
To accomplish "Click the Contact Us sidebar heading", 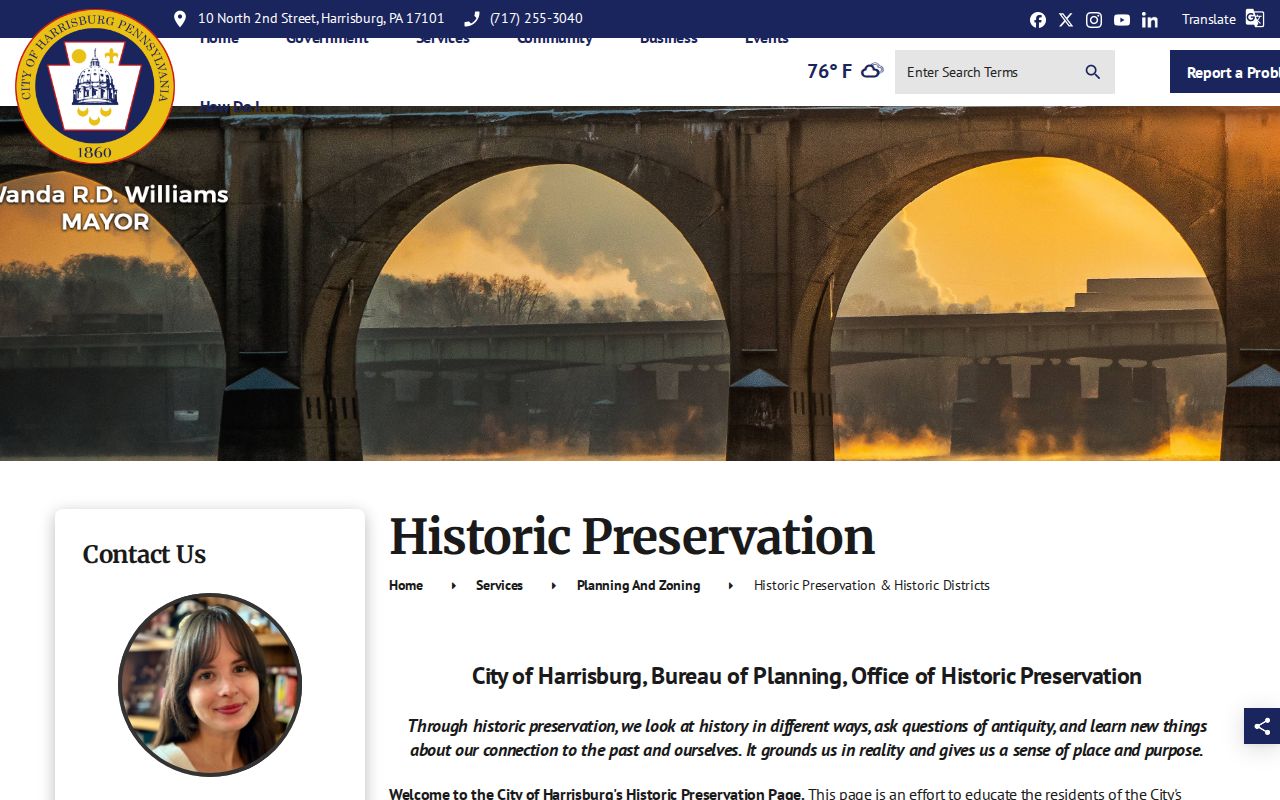I will (144, 554).
